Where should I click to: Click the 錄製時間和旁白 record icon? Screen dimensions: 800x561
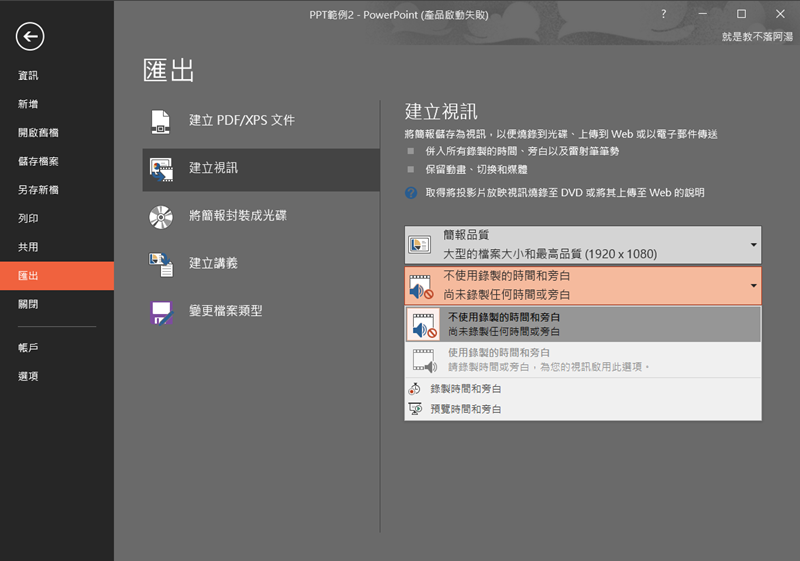click(416, 388)
